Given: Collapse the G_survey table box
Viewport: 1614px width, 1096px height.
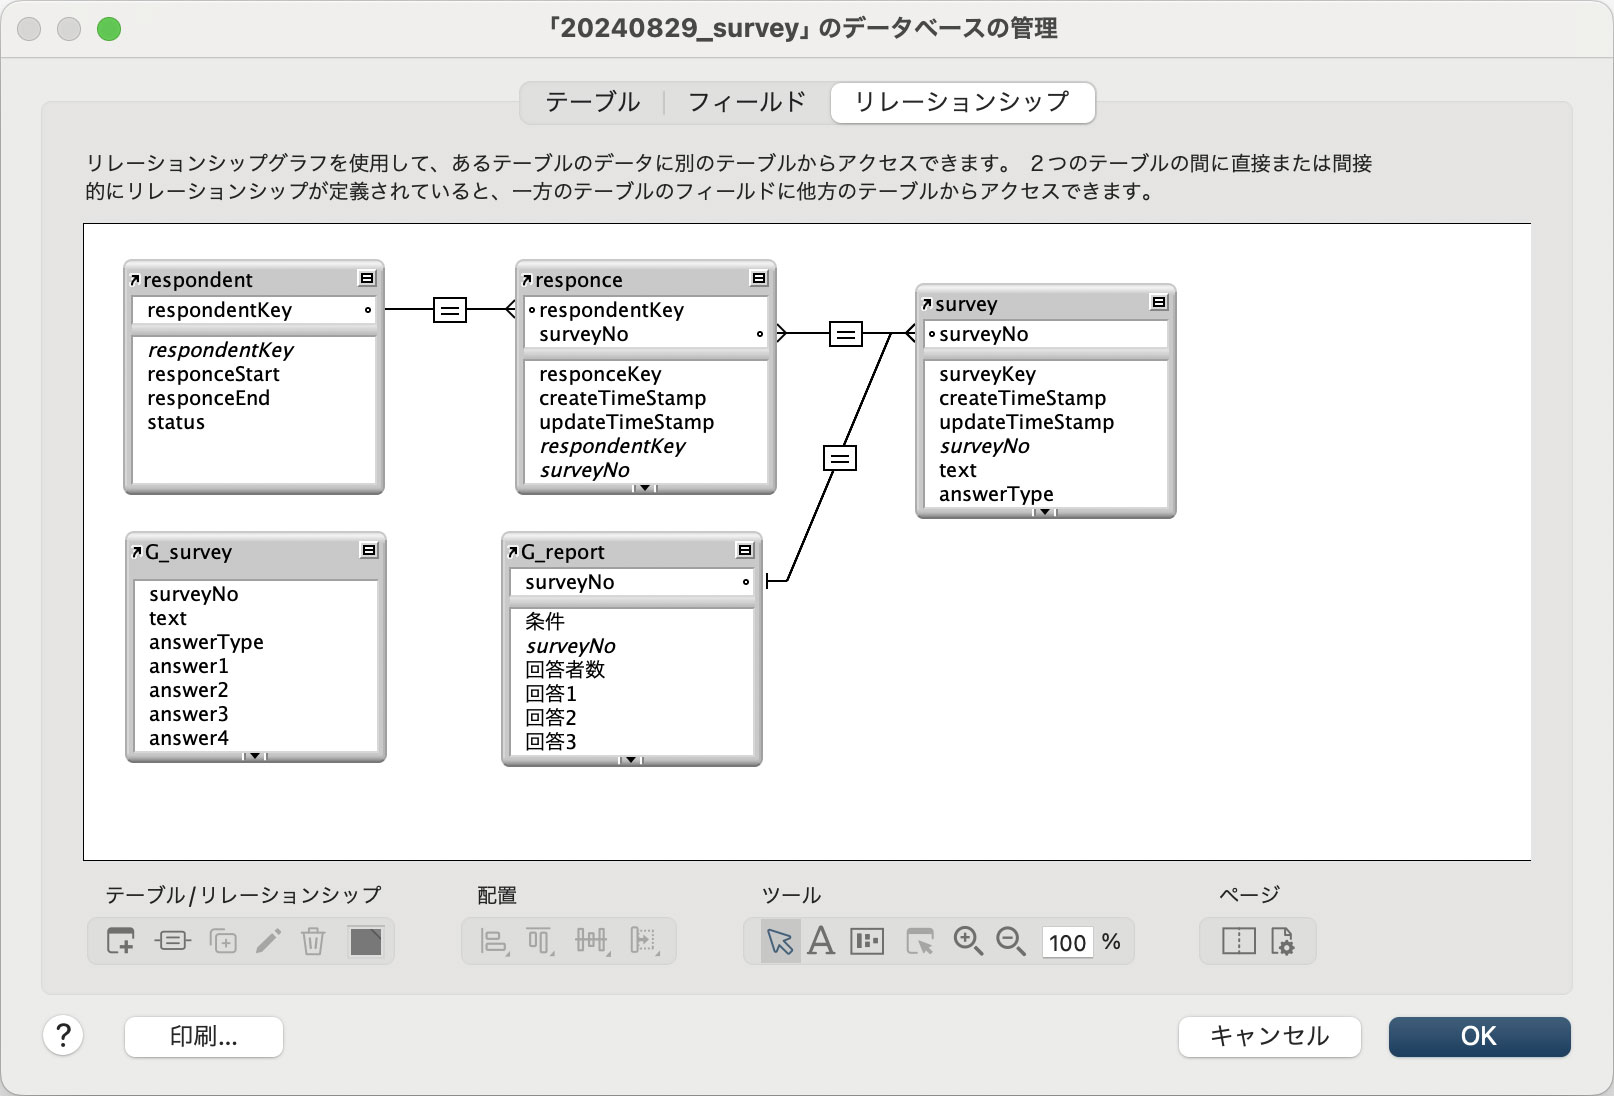Looking at the screenshot, I should pyautogui.click(x=369, y=550).
